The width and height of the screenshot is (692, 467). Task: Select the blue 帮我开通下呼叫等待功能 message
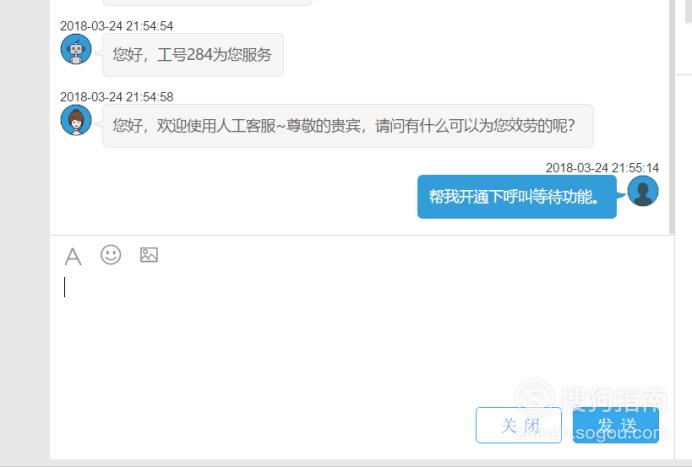click(x=517, y=197)
